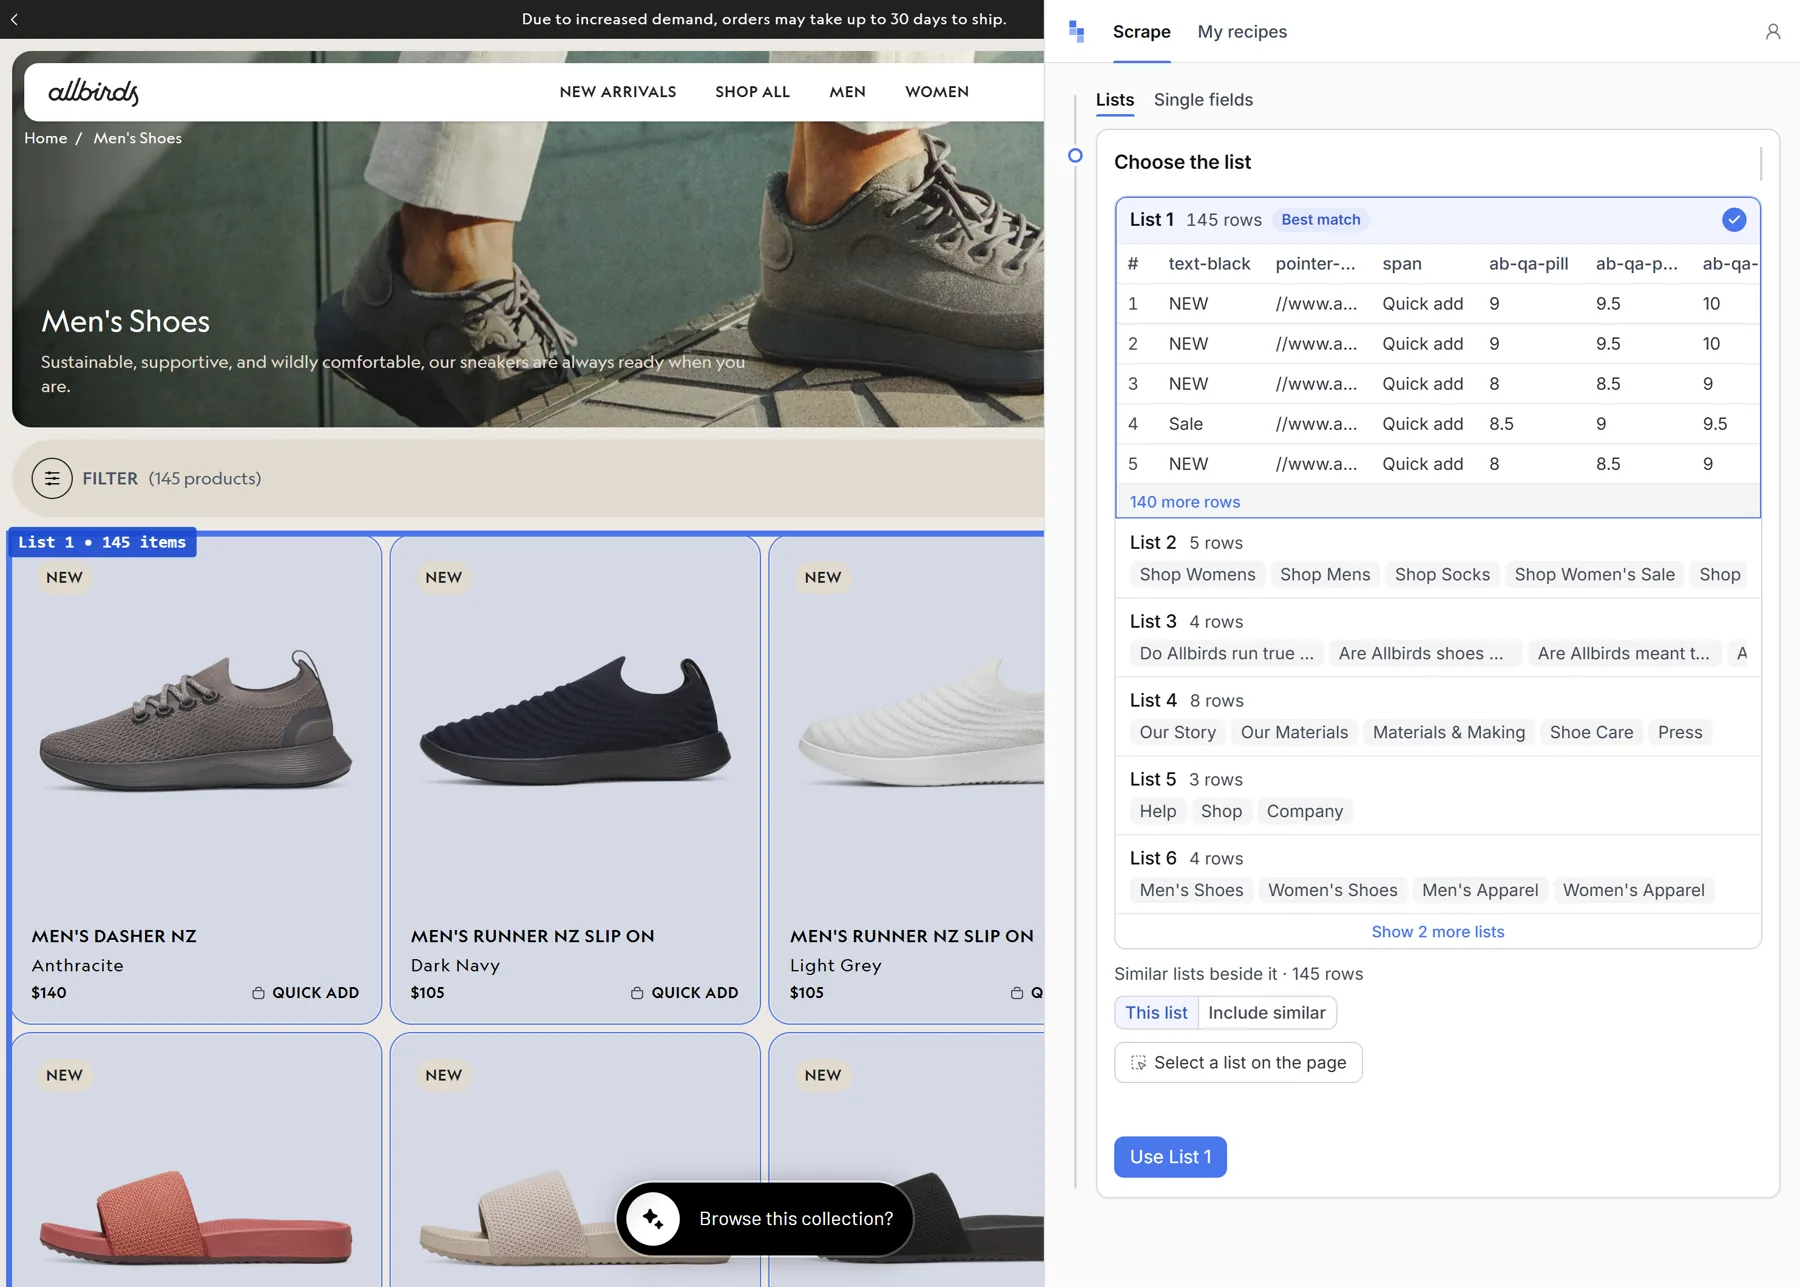The width and height of the screenshot is (1800, 1287).
Task: Open the Men's Dasher NZ Anthracite shoe image
Action: click(196, 722)
